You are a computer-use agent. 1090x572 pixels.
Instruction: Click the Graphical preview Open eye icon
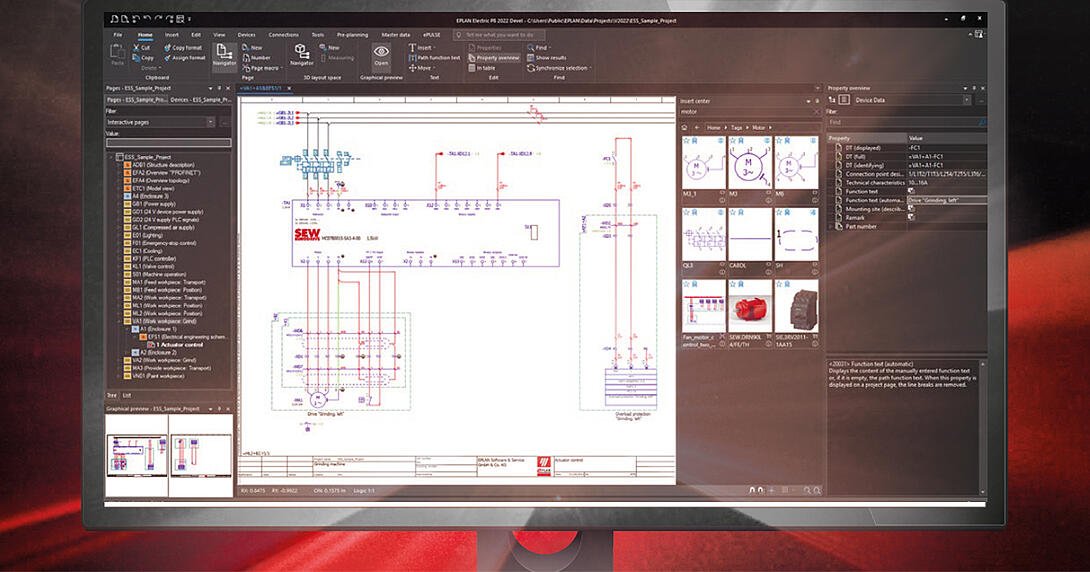click(381, 54)
